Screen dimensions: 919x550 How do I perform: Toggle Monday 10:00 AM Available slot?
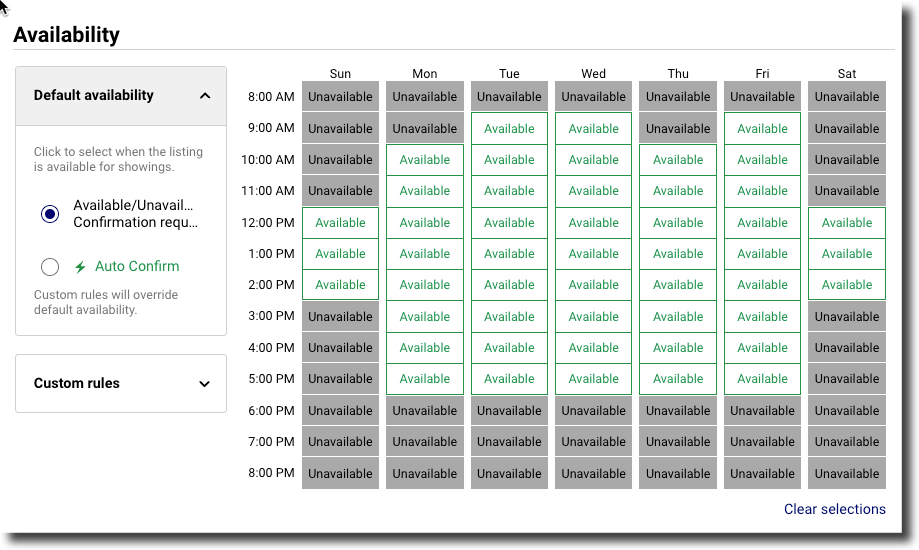click(425, 159)
